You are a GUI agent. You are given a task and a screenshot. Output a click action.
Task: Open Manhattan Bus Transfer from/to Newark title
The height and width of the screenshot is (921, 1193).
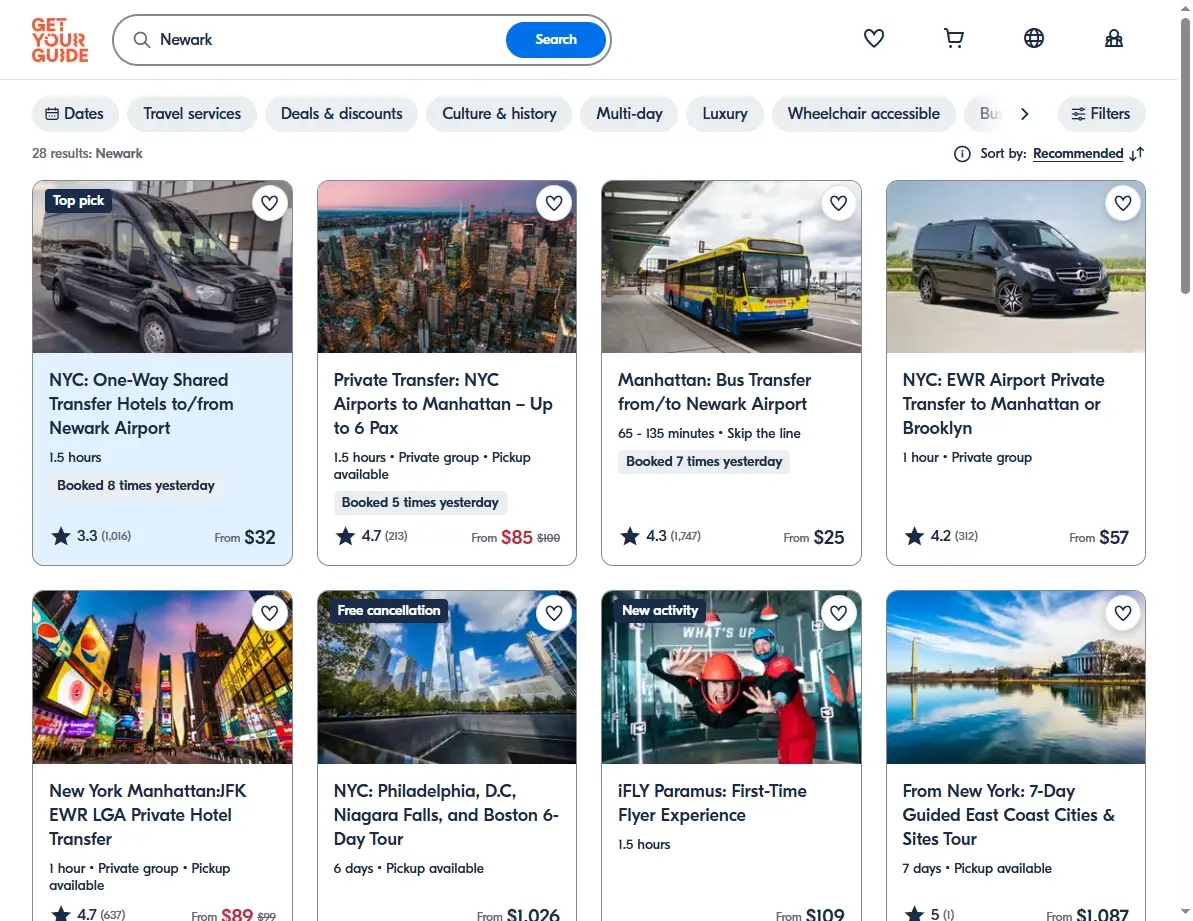(714, 392)
